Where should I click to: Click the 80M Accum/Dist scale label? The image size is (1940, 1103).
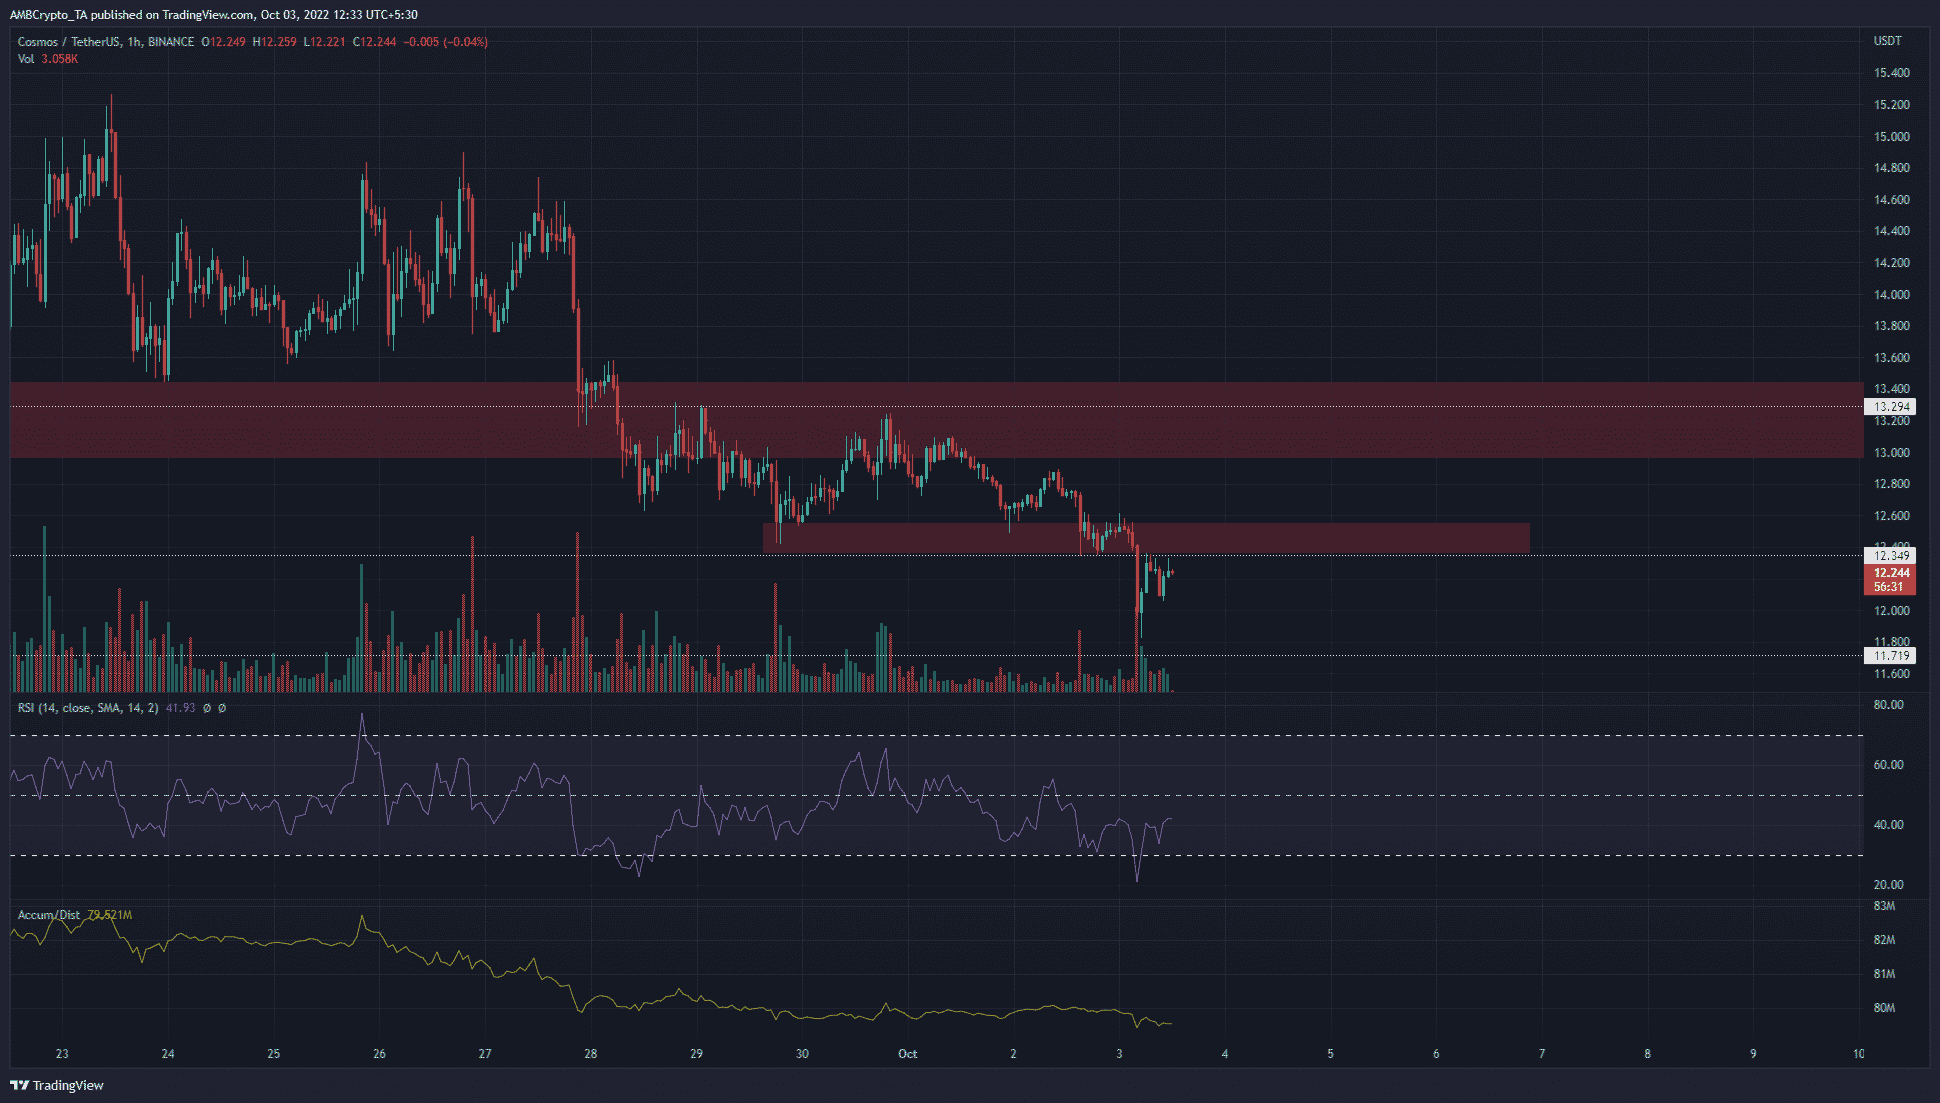[x=1884, y=1008]
